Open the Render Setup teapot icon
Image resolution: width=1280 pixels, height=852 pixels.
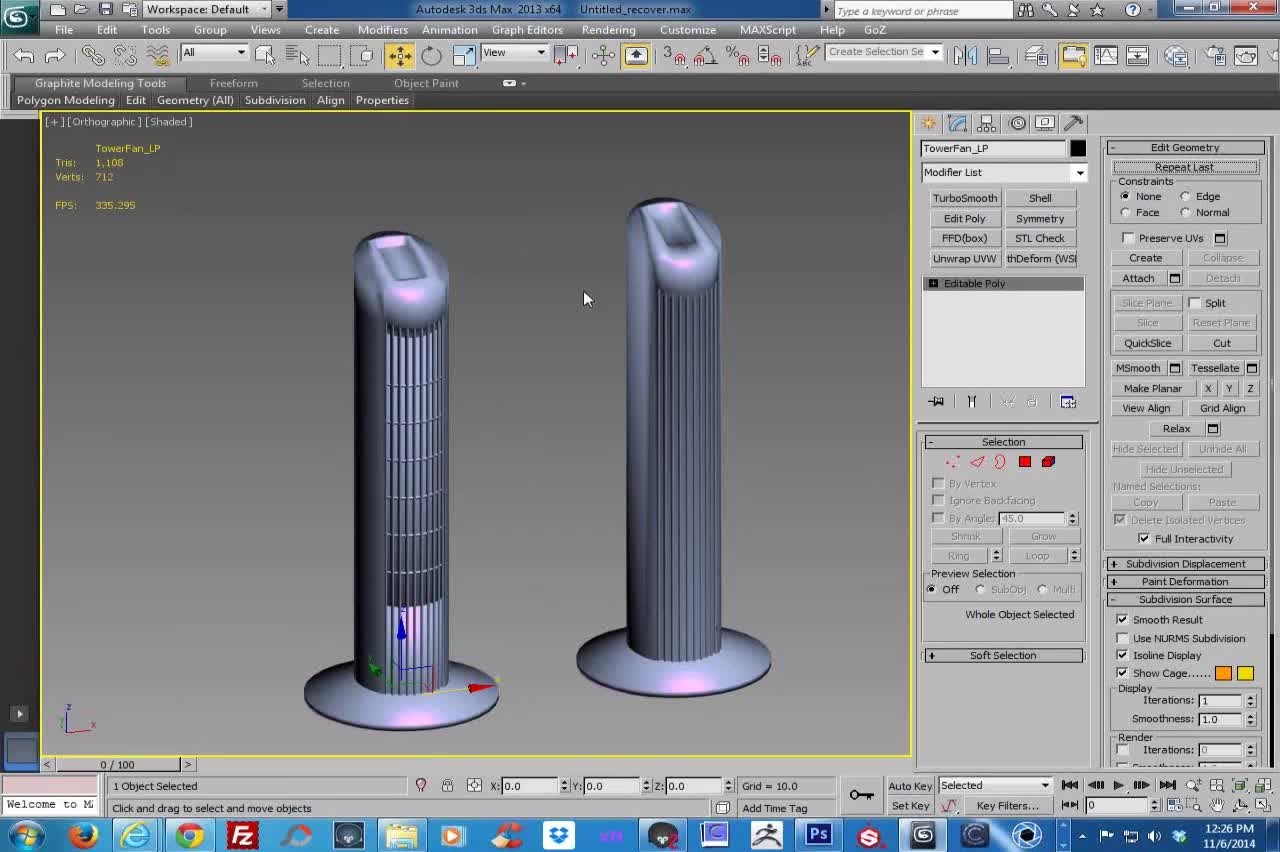(1215, 56)
